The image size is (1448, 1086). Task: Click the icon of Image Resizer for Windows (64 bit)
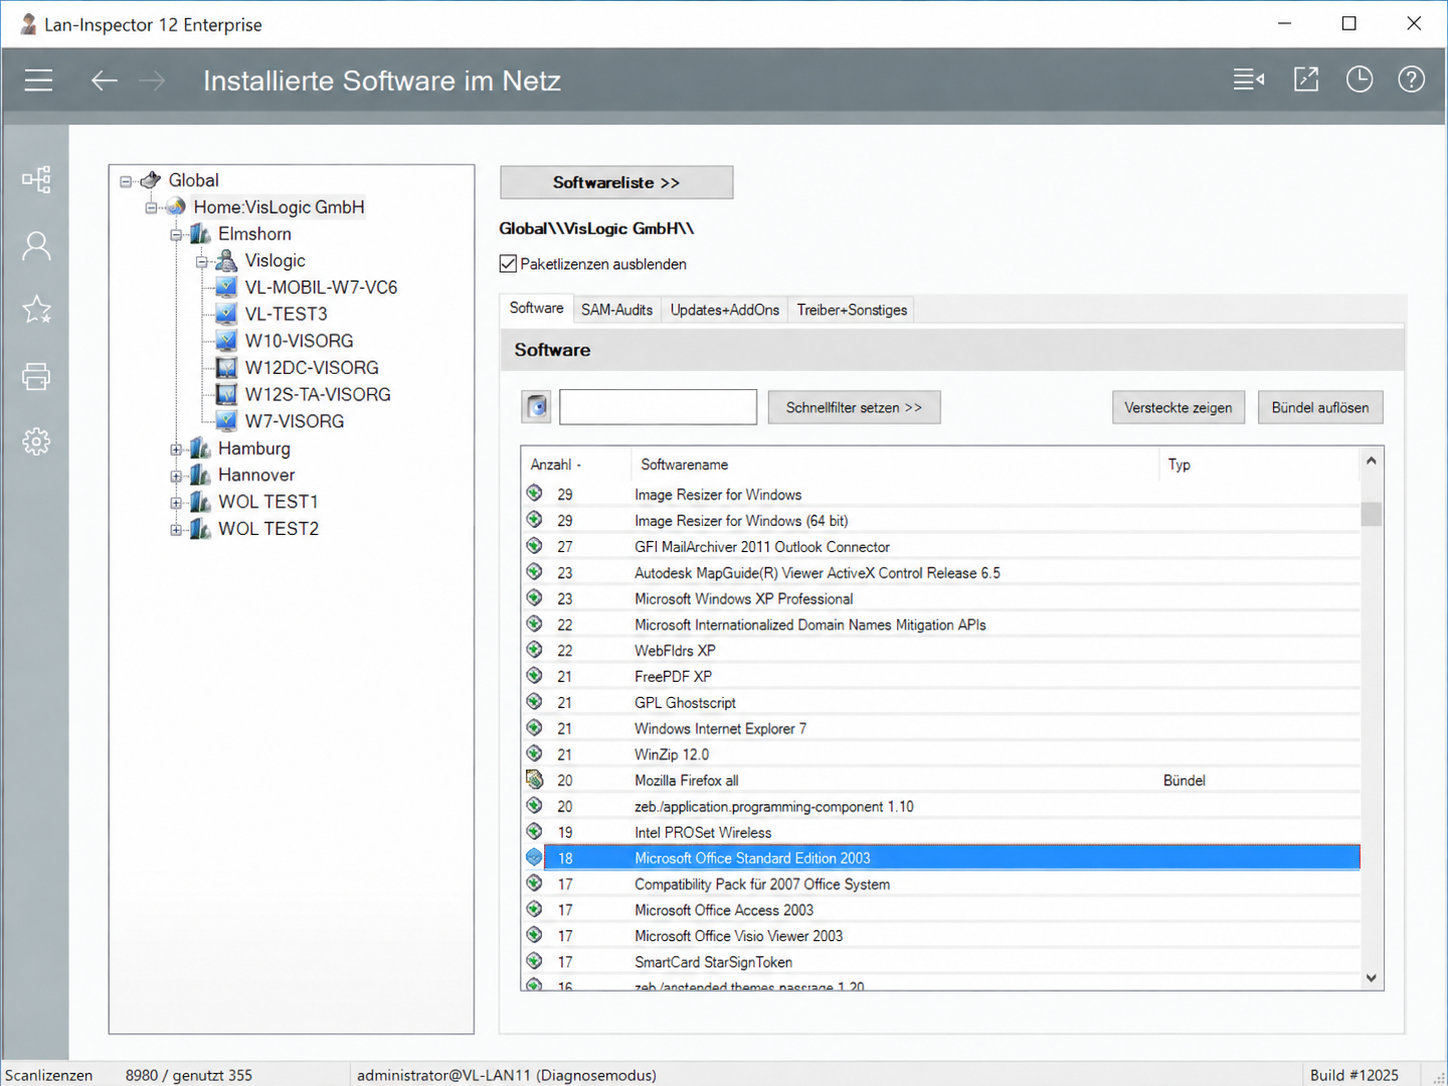(535, 520)
